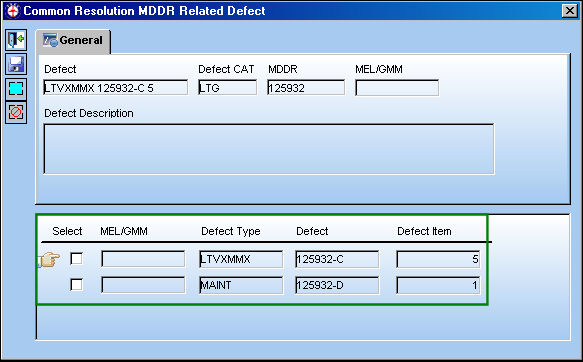Click the MDDR label
This screenshot has width=583, height=362.
(283, 69)
